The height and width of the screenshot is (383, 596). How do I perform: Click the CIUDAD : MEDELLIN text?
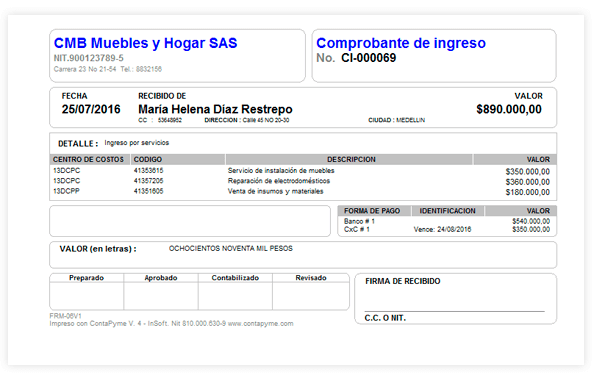[x=396, y=120]
